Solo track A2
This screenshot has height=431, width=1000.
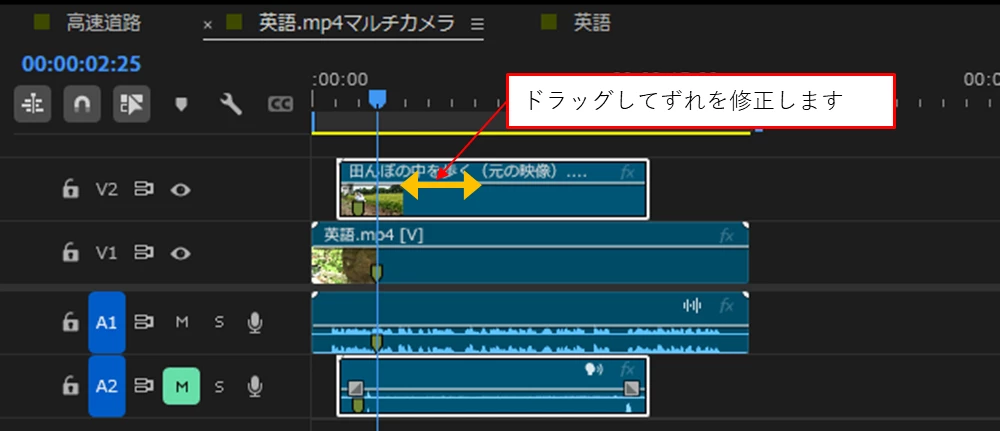pos(219,386)
